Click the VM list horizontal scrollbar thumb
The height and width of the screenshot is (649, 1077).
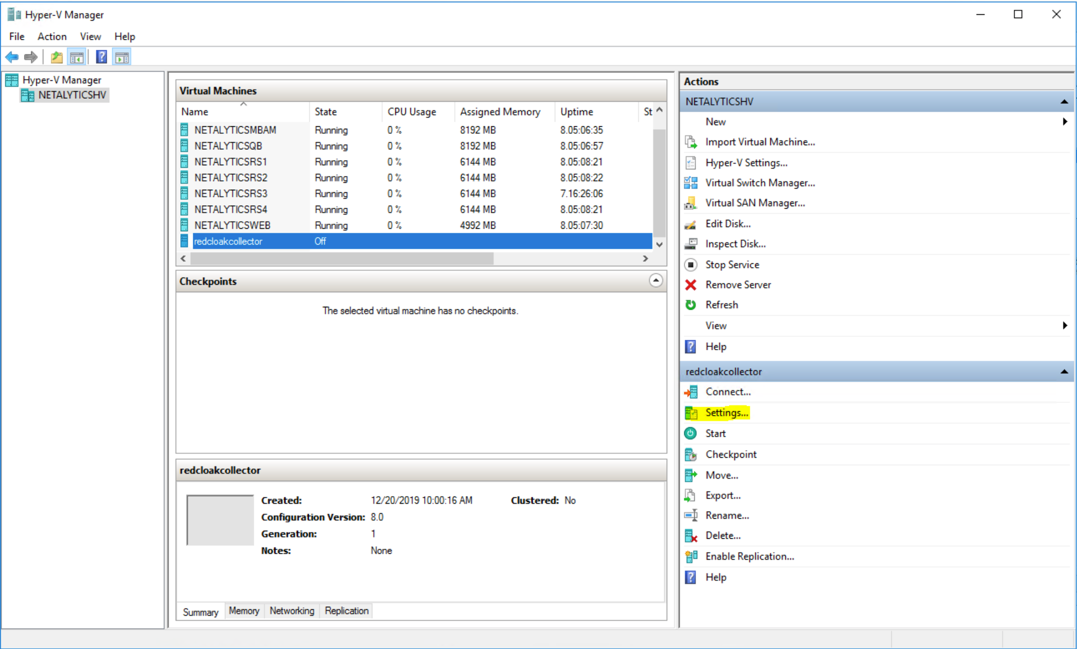tap(341, 258)
